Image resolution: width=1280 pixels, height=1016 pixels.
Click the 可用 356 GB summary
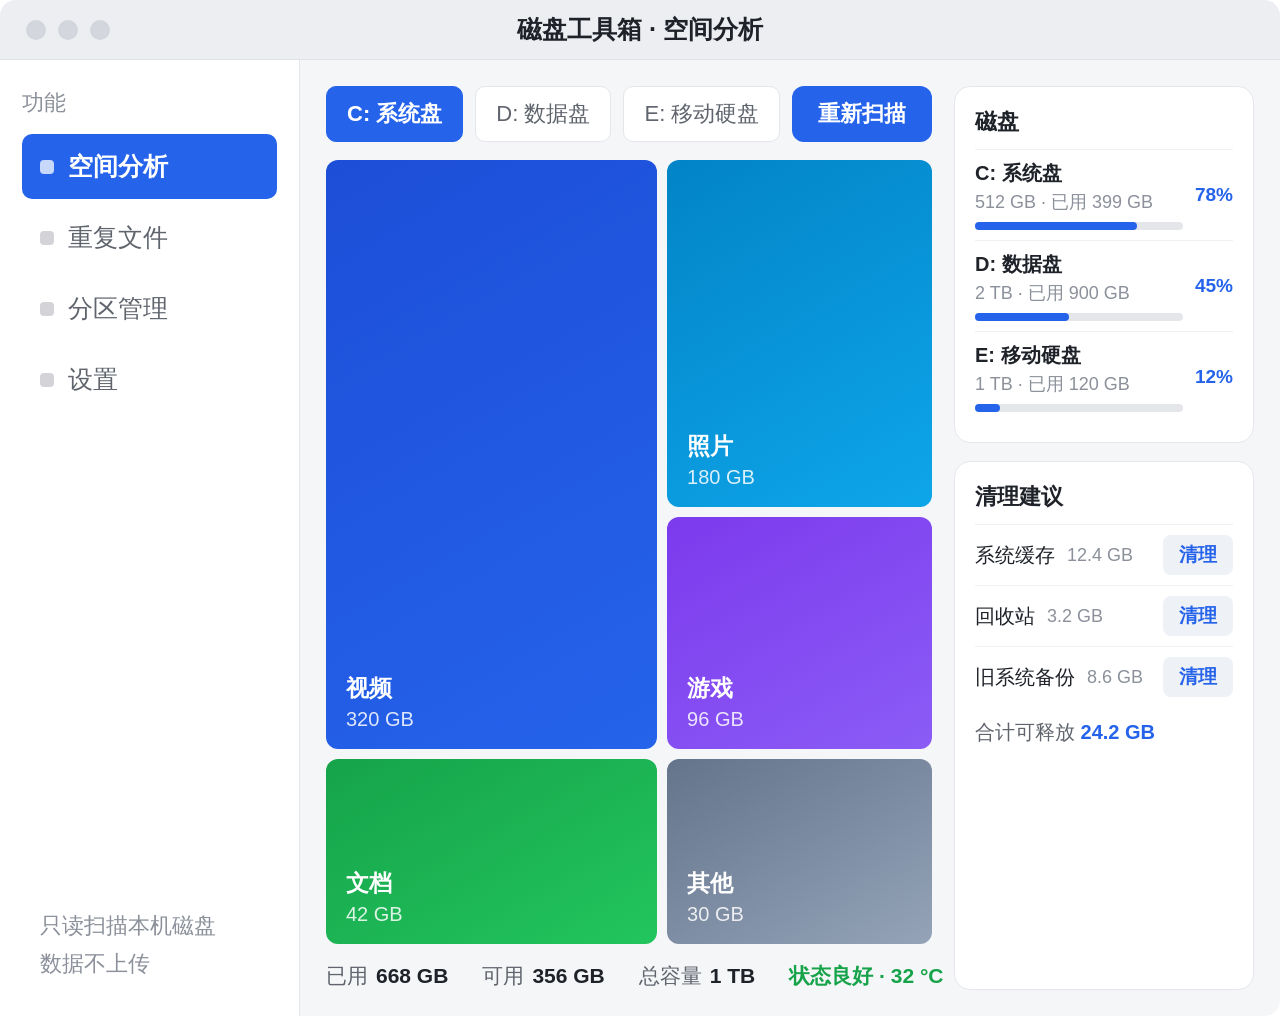543,976
